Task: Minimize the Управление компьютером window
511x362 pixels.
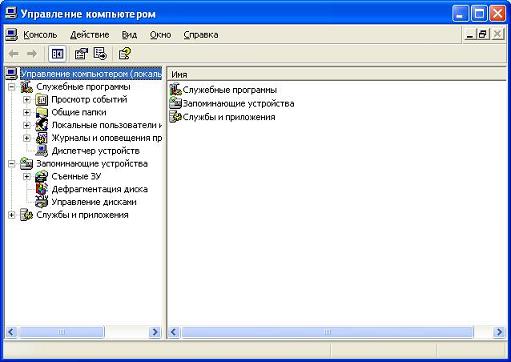Action: [x=460, y=14]
